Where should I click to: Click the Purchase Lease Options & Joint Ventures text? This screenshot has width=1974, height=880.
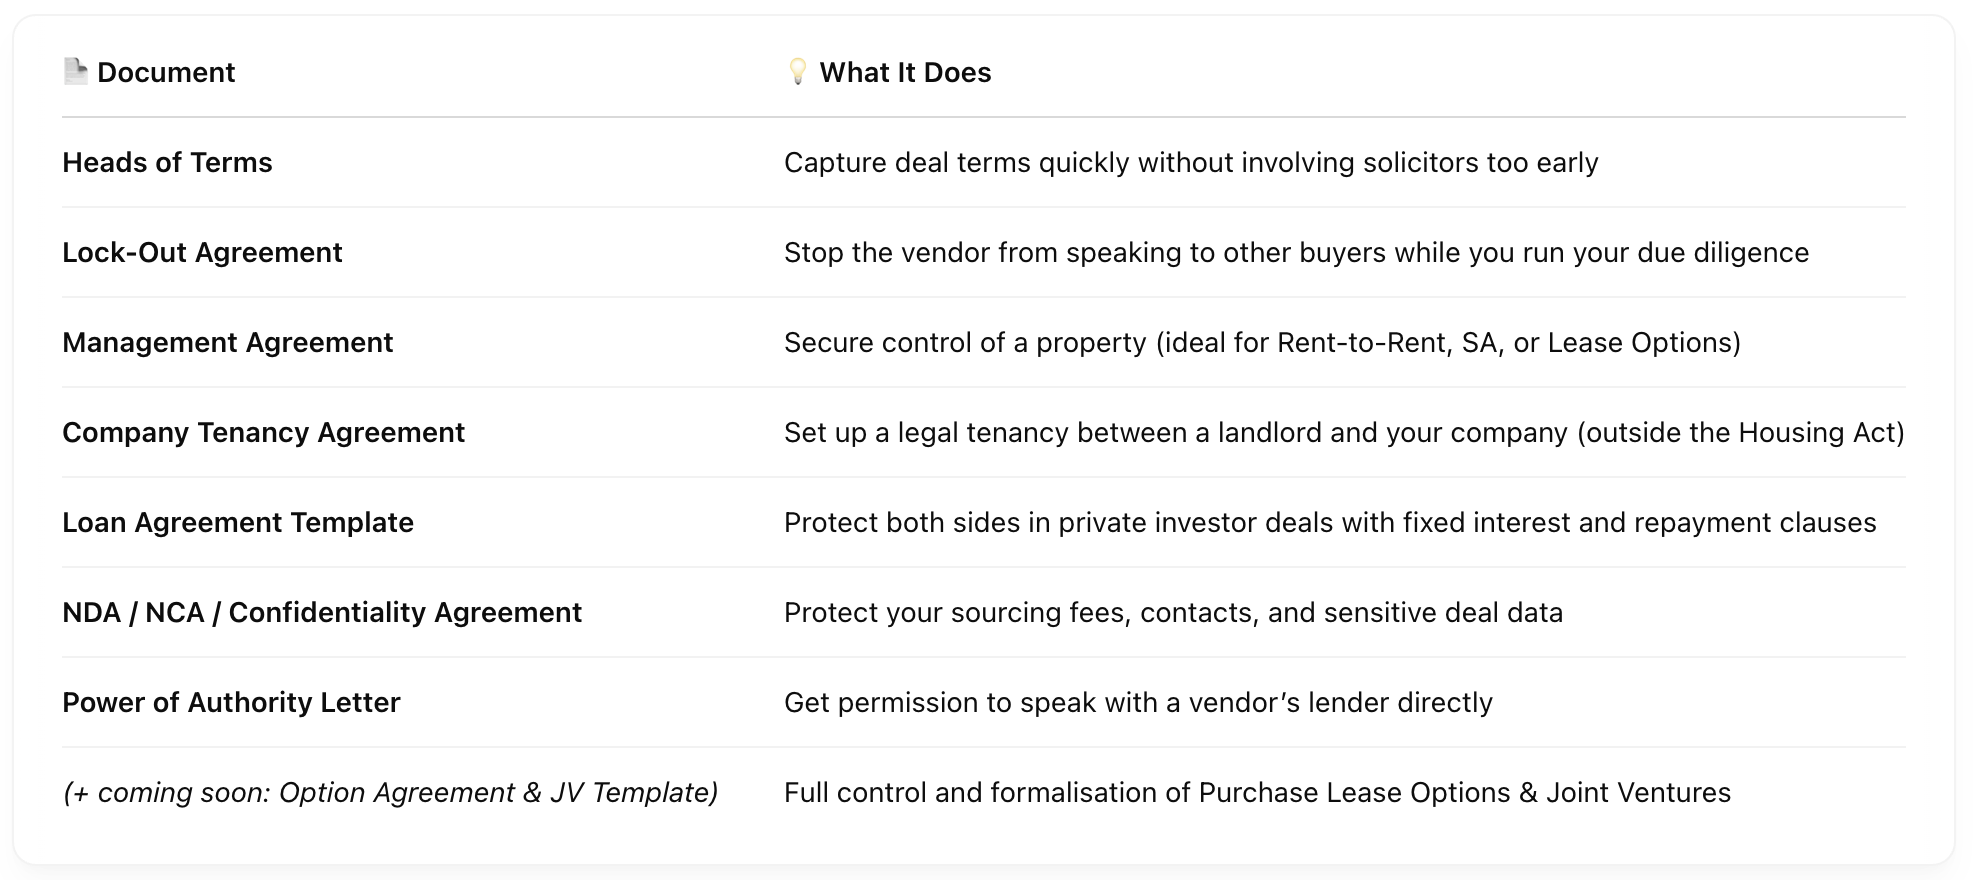1257,793
